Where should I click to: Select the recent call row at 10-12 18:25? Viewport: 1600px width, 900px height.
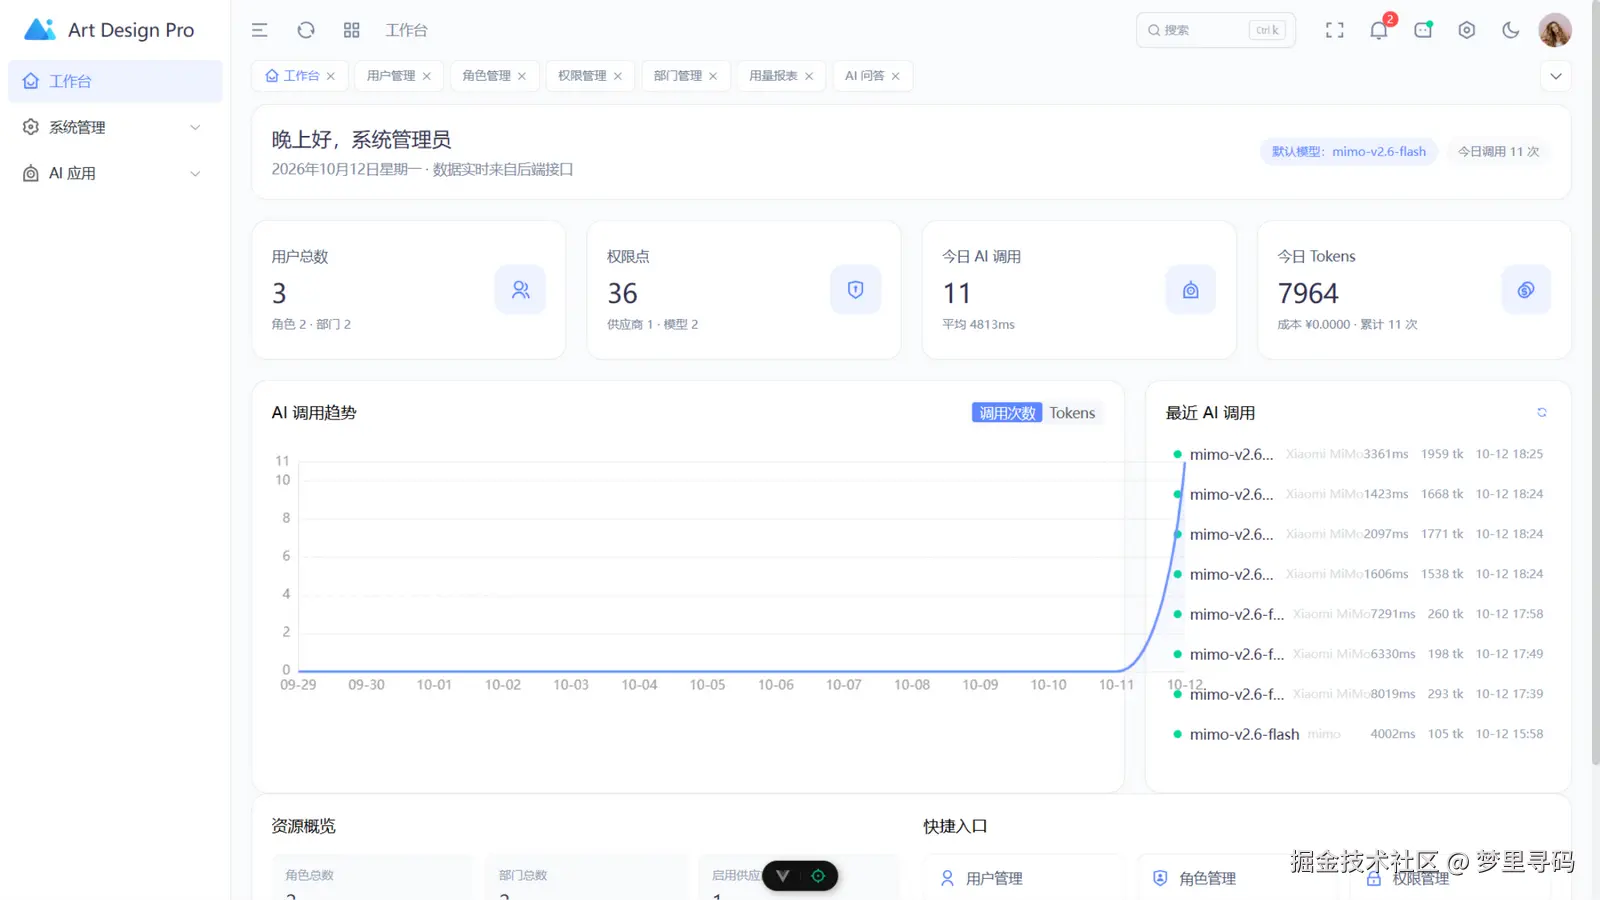click(1358, 454)
